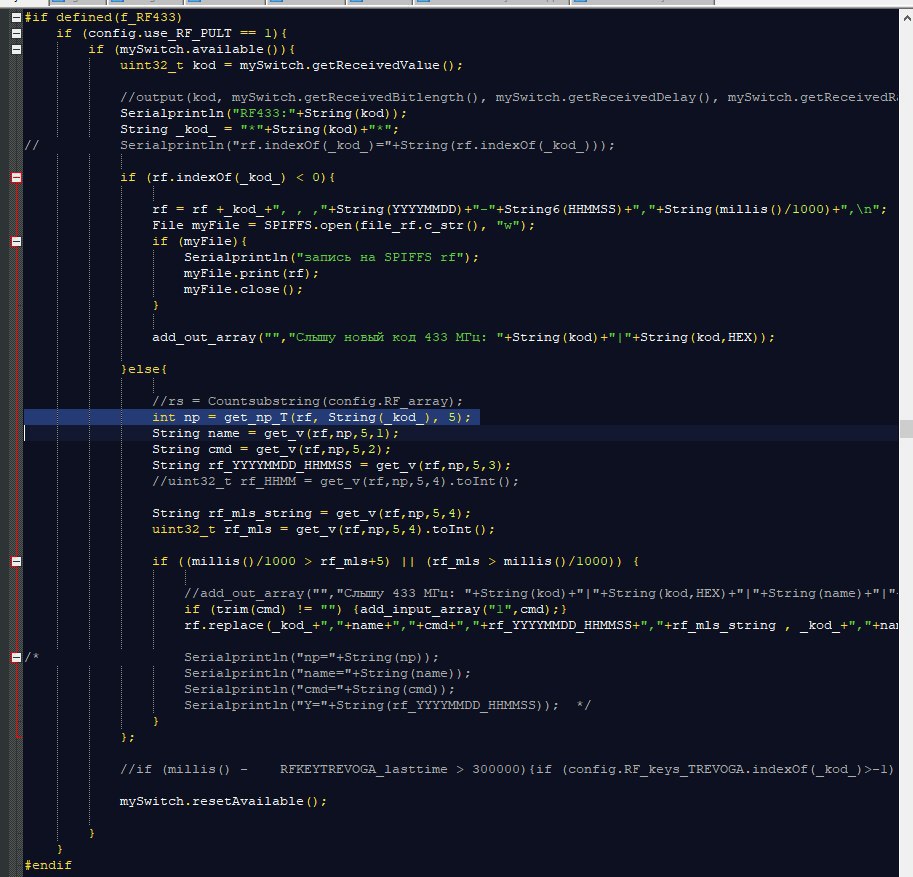Click the '#endif' directive line

point(48,865)
